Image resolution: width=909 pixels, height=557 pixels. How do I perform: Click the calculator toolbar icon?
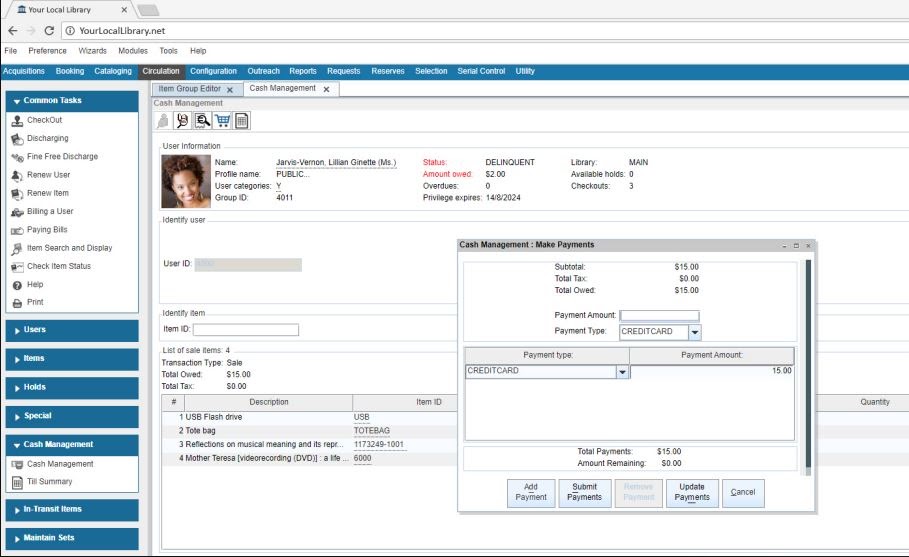(x=241, y=121)
